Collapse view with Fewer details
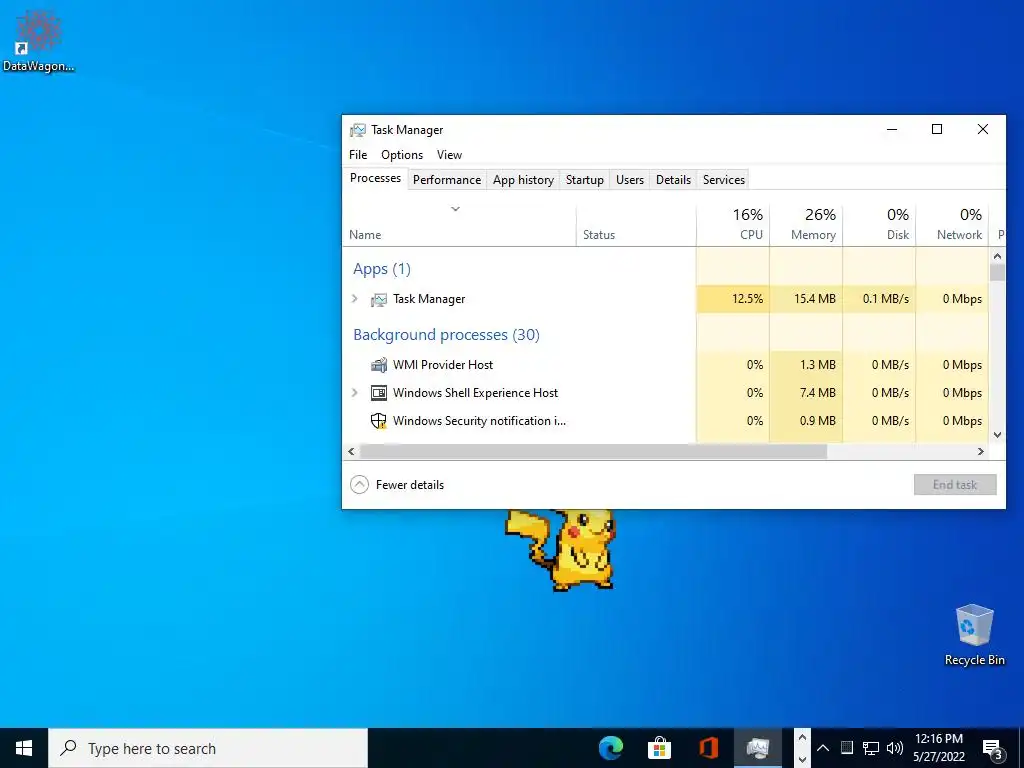Viewport: 1024px width, 768px height. [397, 485]
